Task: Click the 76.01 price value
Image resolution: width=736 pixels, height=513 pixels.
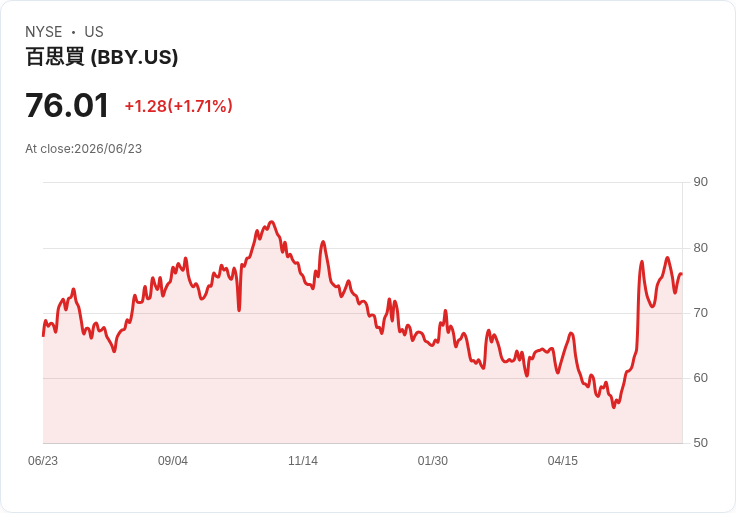Action: [67, 105]
